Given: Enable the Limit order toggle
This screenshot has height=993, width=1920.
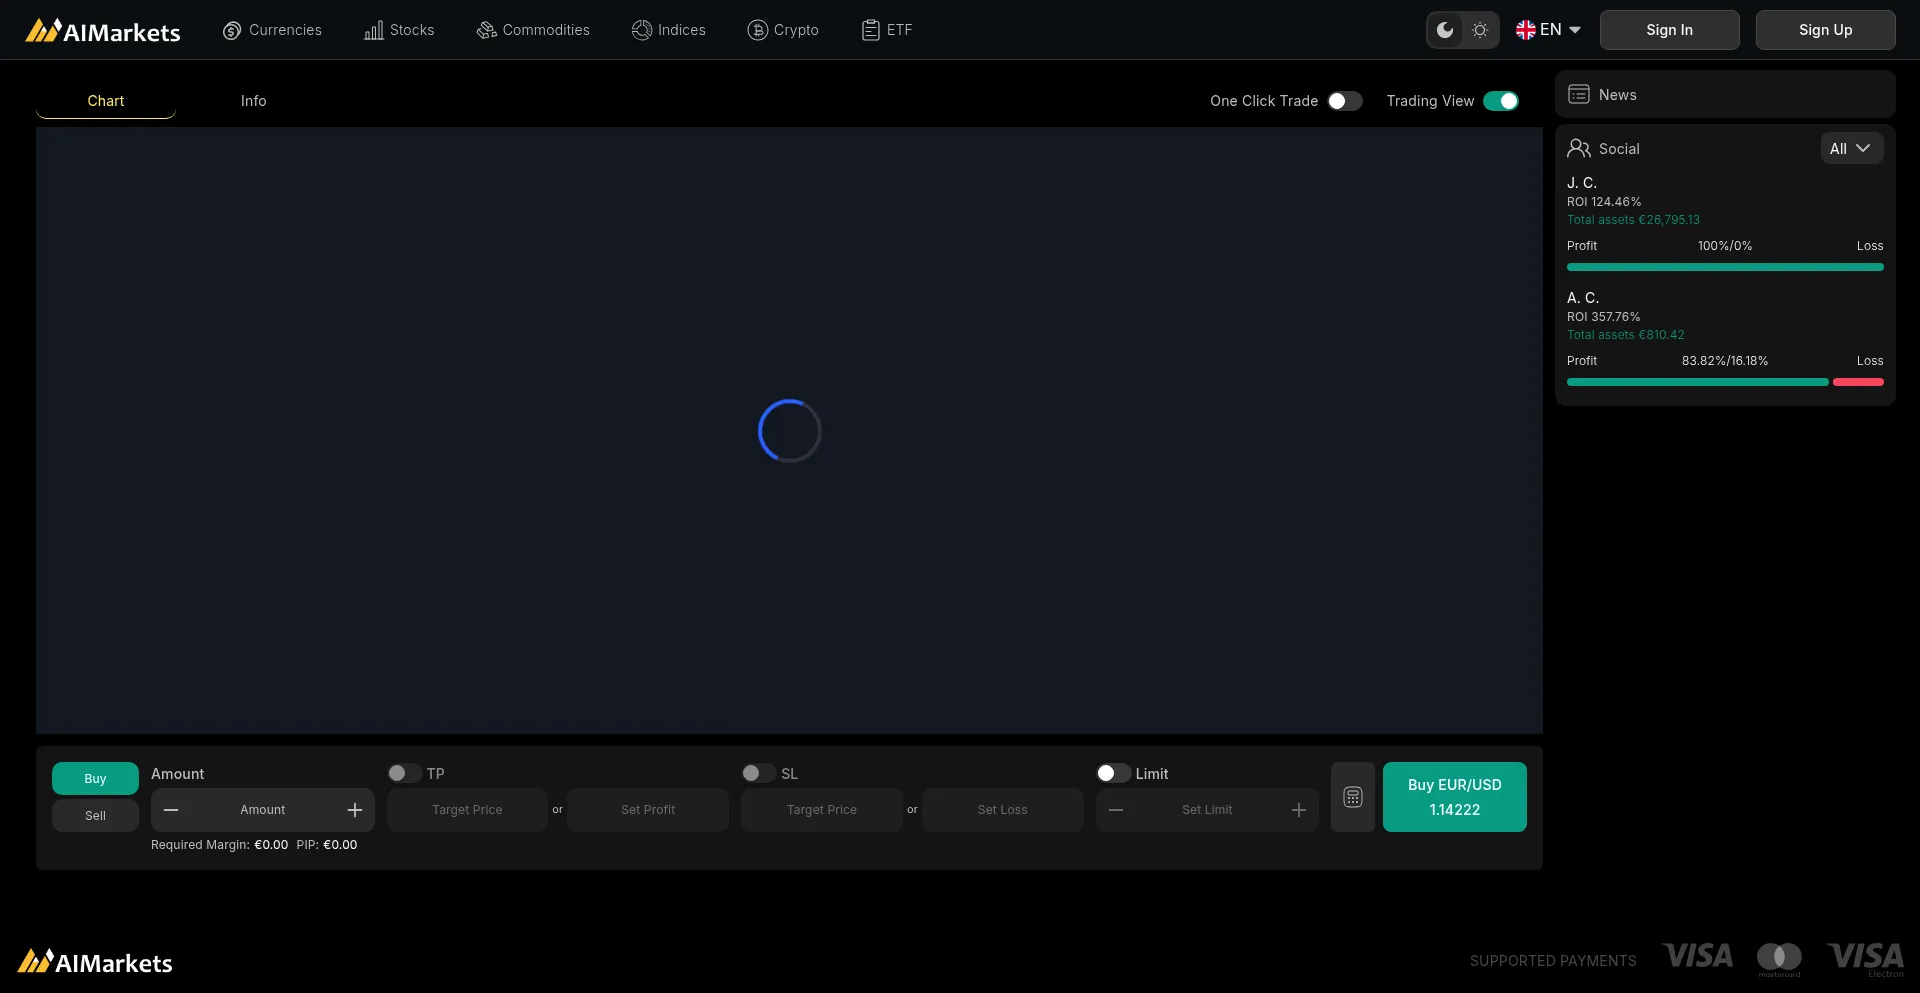Looking at the screenshot, I should [1113, 773].
